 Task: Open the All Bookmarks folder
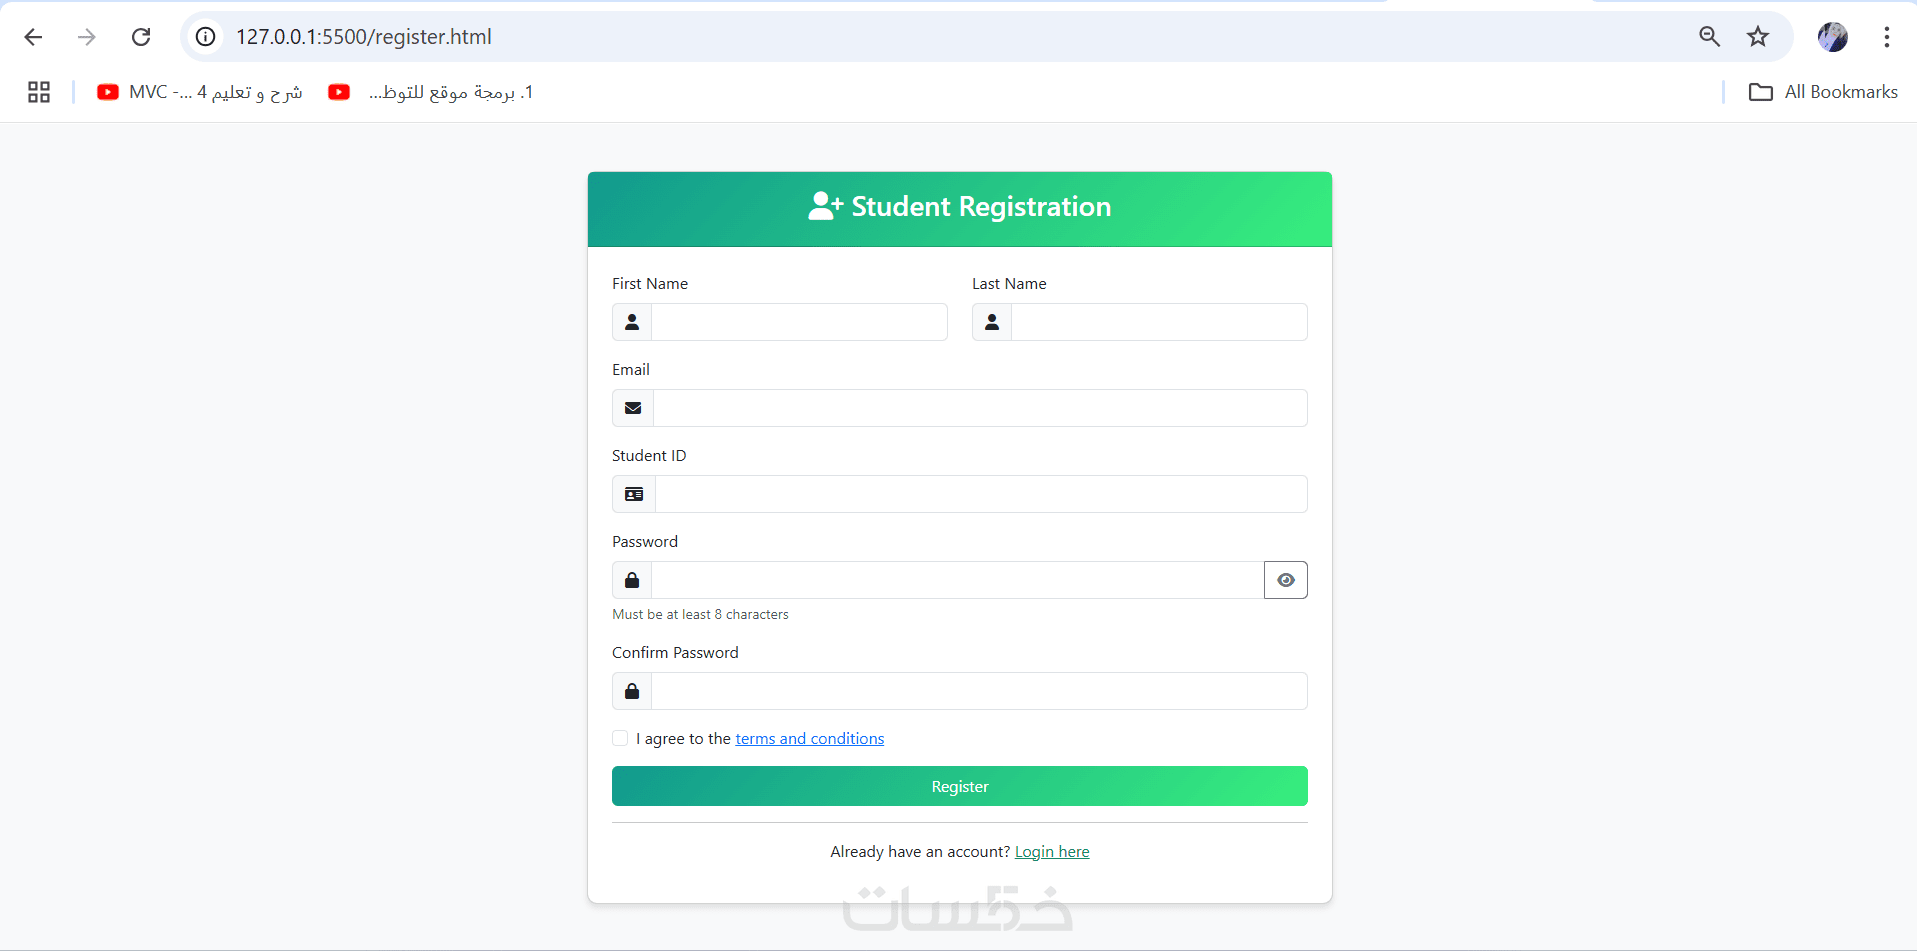[1822, 92]
